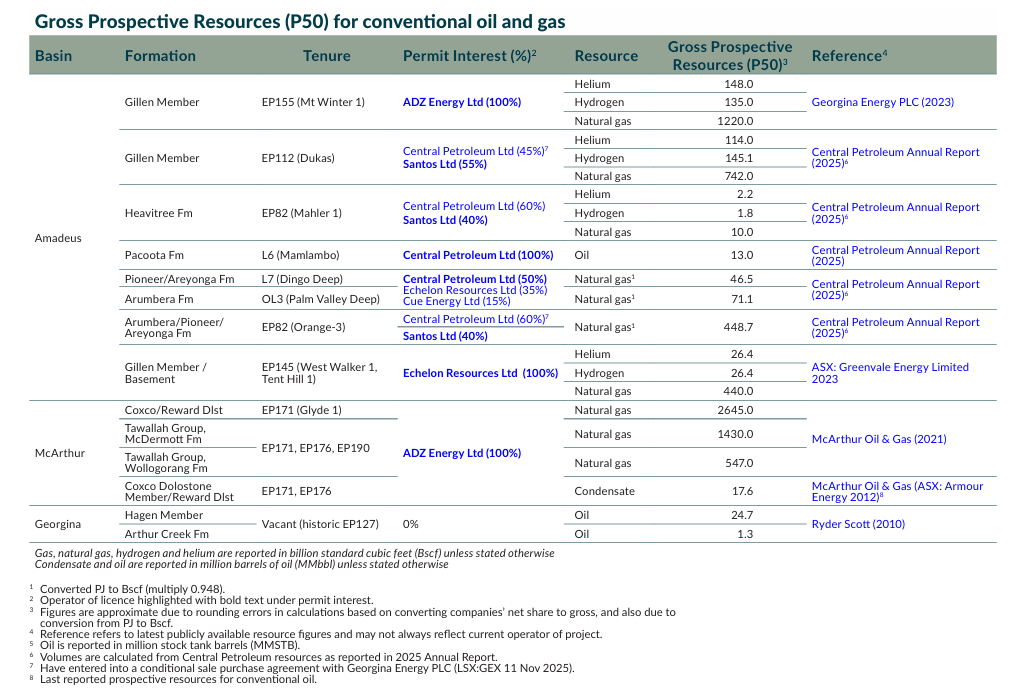Image resolution: width=1032 pixels, height=696 pixels.
Task: Click the 'Permit Interest (%)' column header
Action: [x=469, y=56]
